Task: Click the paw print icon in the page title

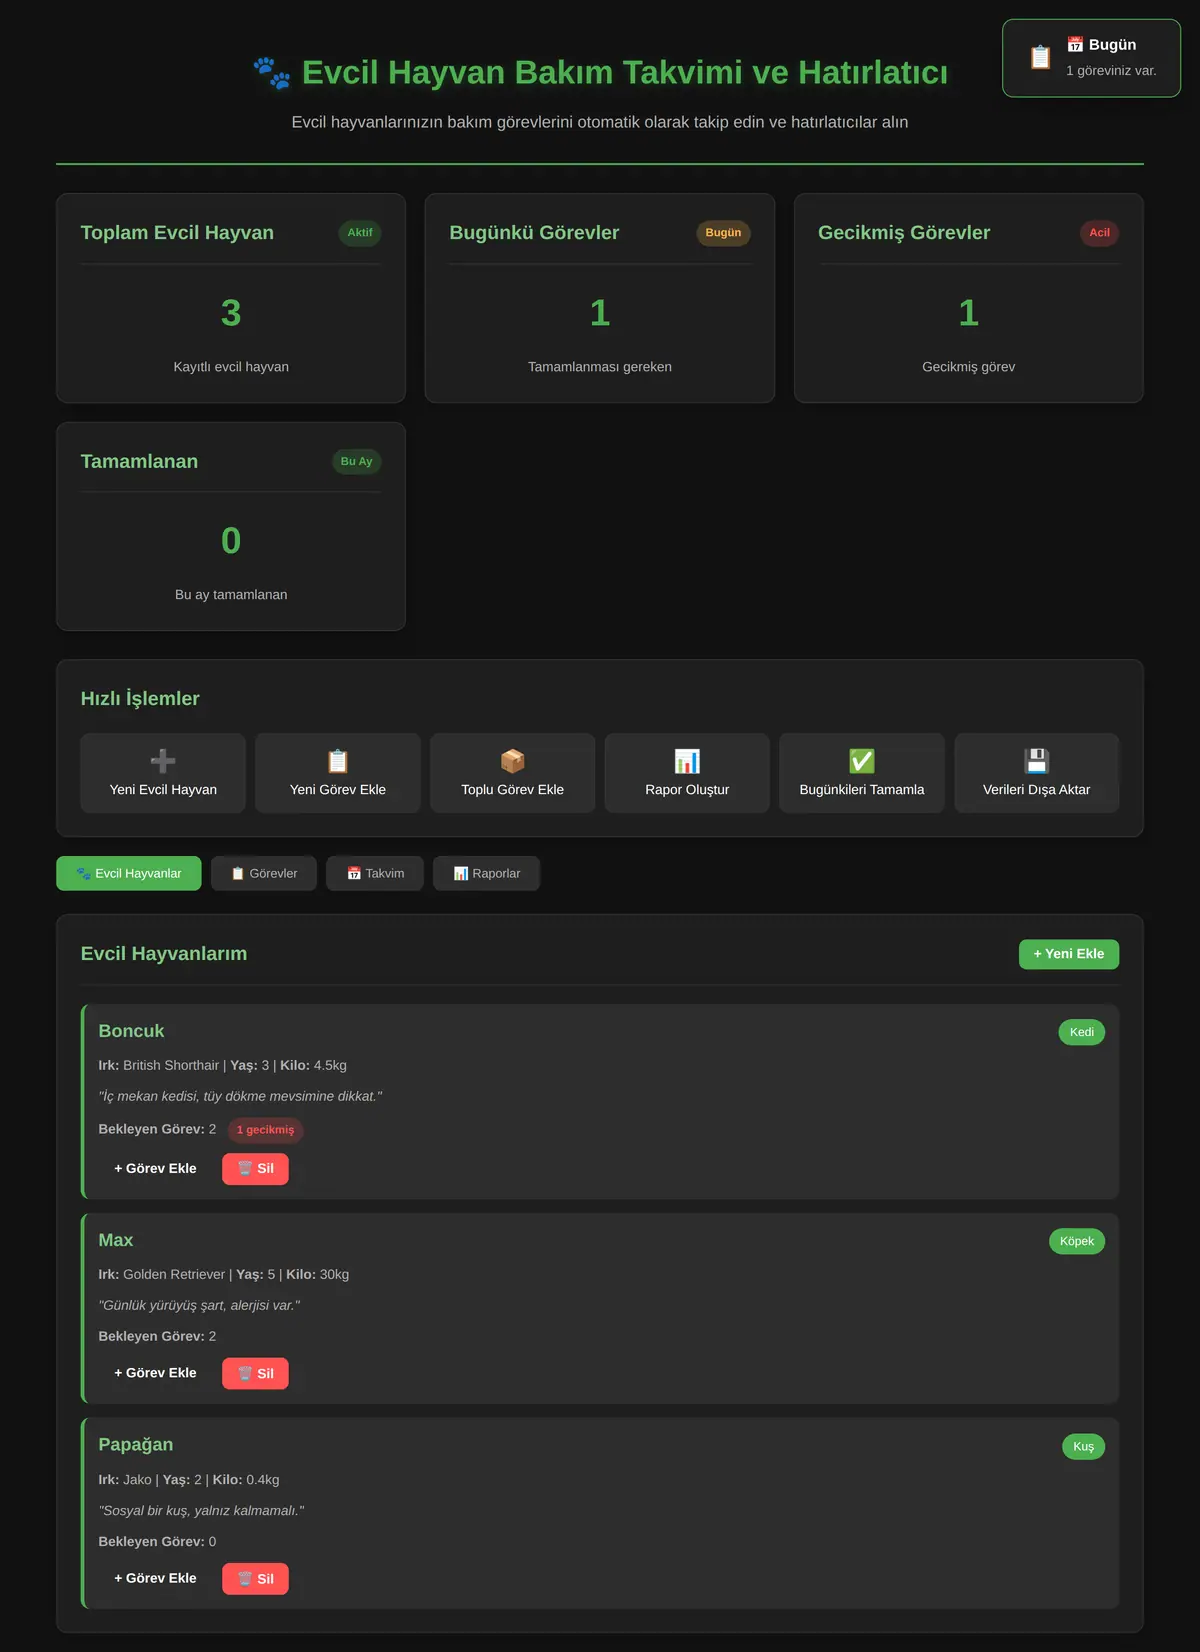Action: pos(272,73)
